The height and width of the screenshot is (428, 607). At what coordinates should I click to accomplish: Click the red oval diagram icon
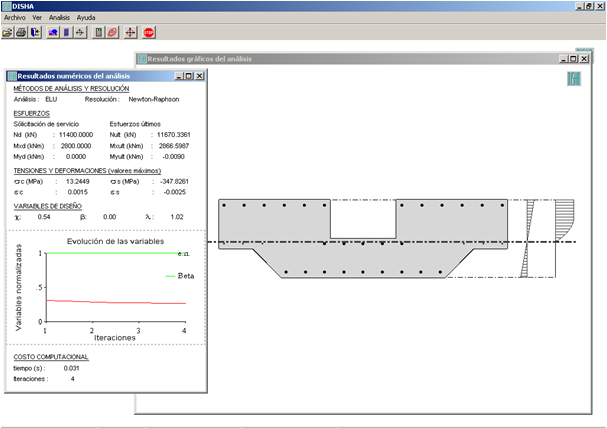[x=112, y=33]
